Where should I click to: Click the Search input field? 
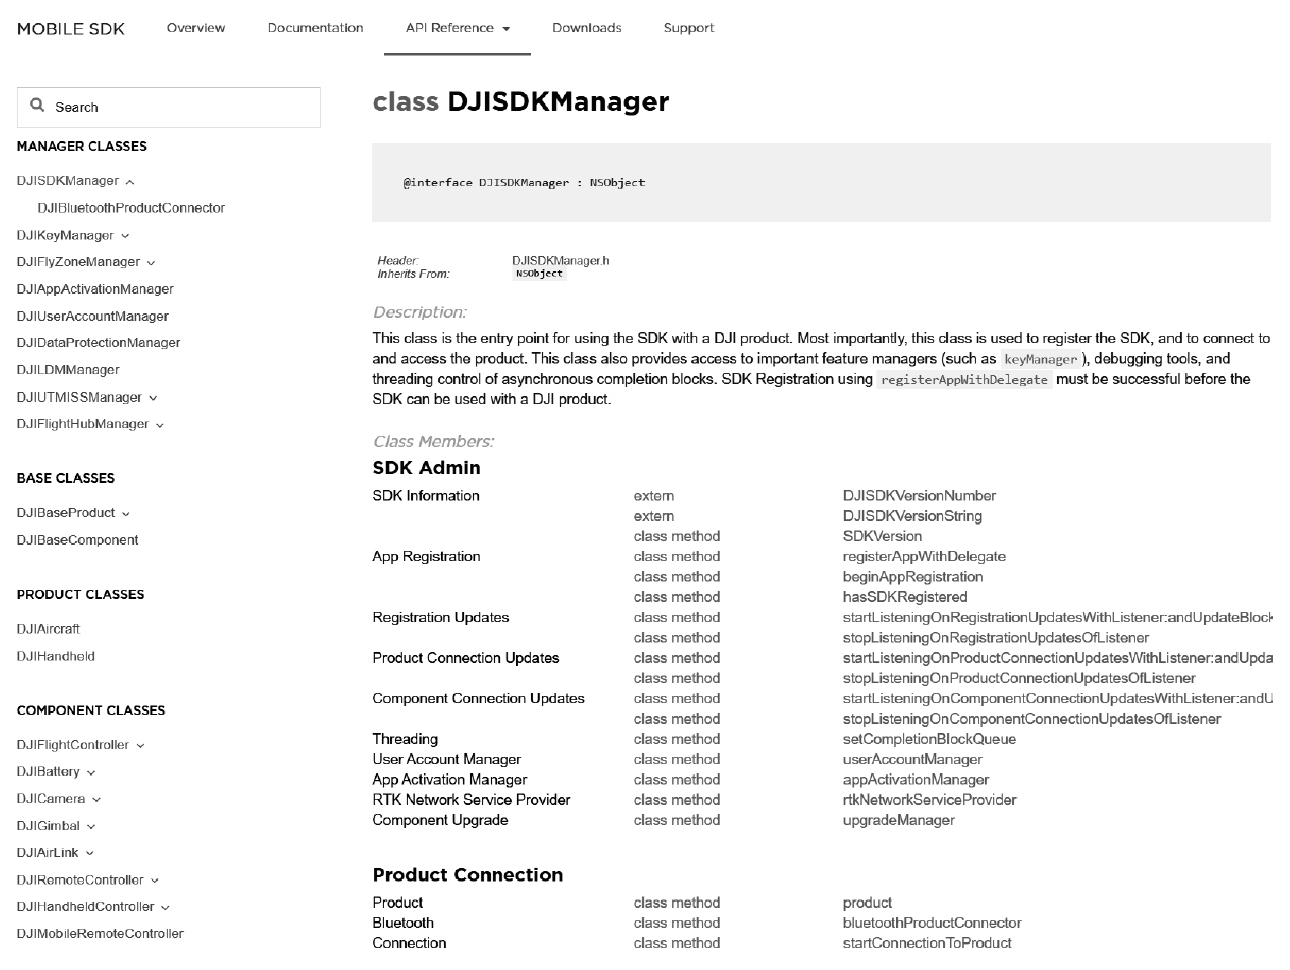(x=169, y=107)
